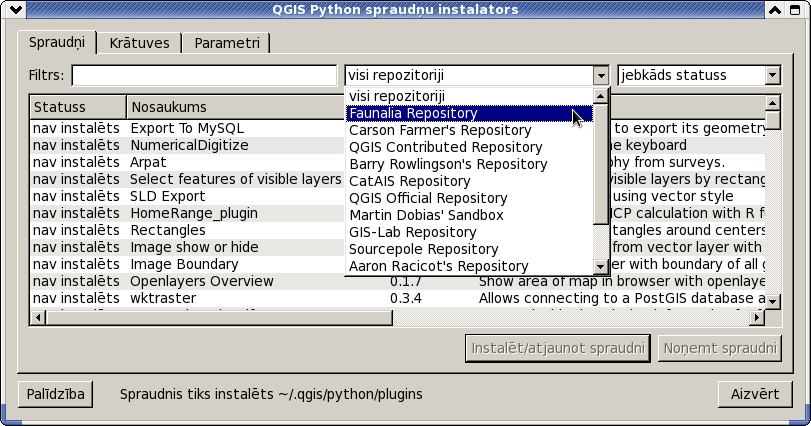This screenshot has width=811, height=426.
Task: Open the Parametri tab
Action: pyautogui.click(x=227, y=43)
